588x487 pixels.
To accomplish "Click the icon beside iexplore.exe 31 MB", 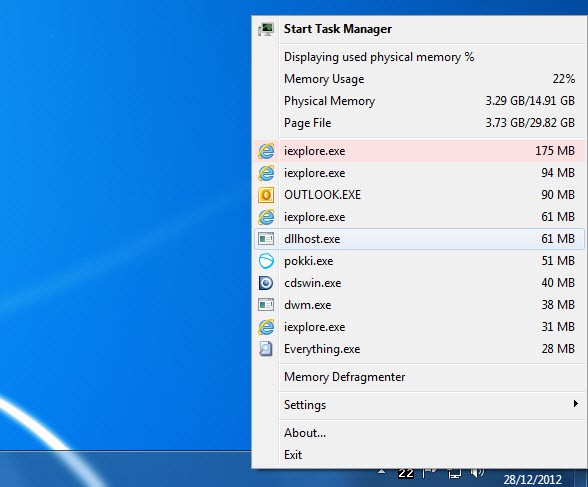I will (x=266, y=327).
